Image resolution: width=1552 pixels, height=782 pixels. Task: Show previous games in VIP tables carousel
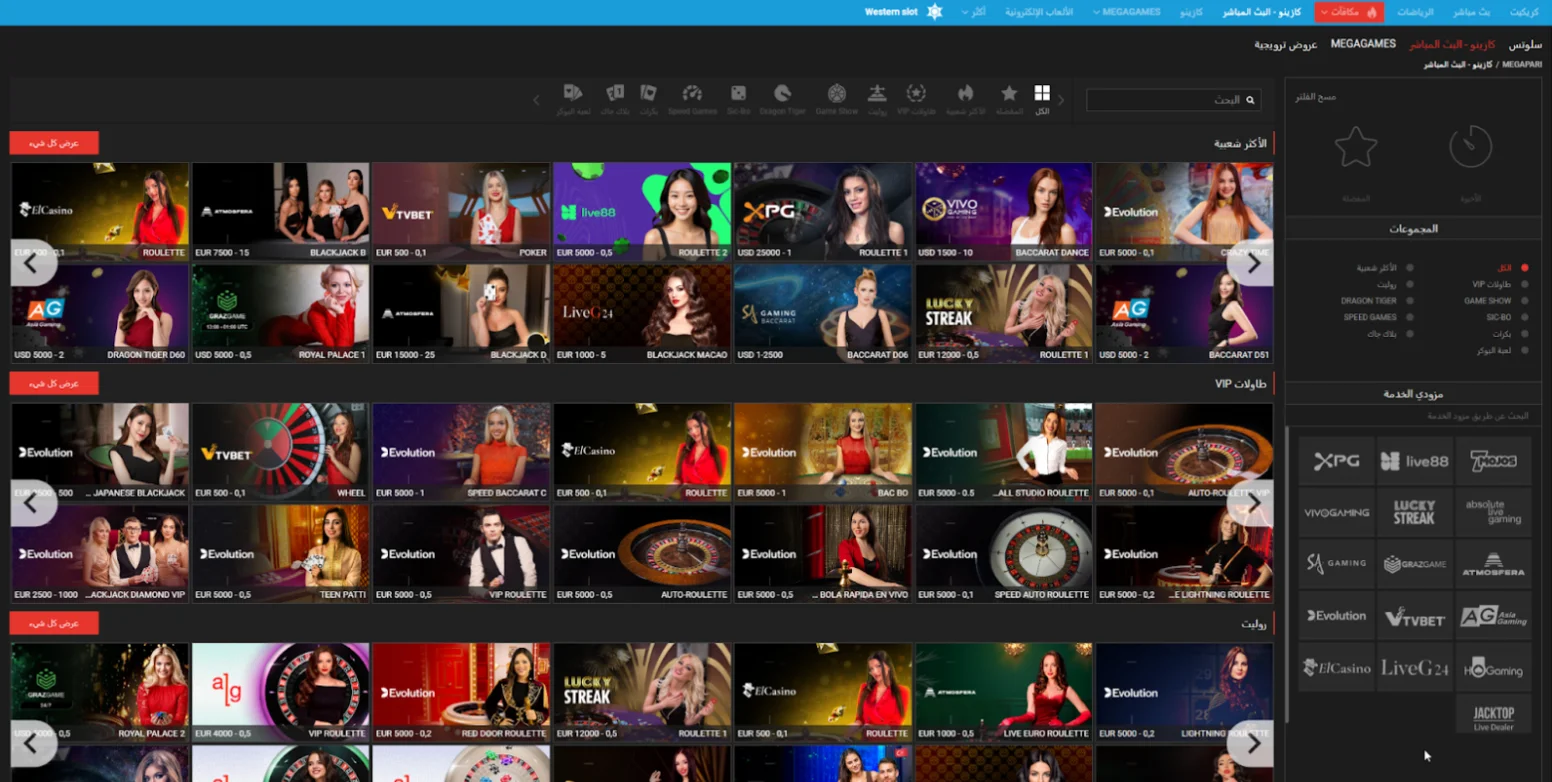tap(32, 504)
